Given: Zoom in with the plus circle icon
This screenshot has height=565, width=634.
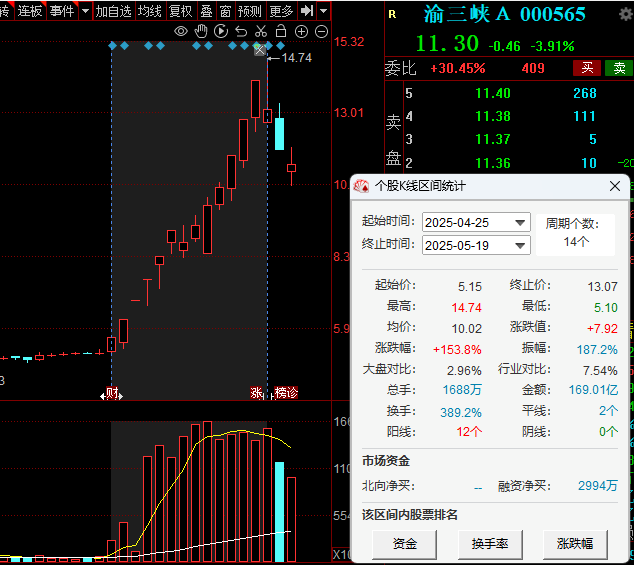Looking at the screenshot, I should click(301, 32).
